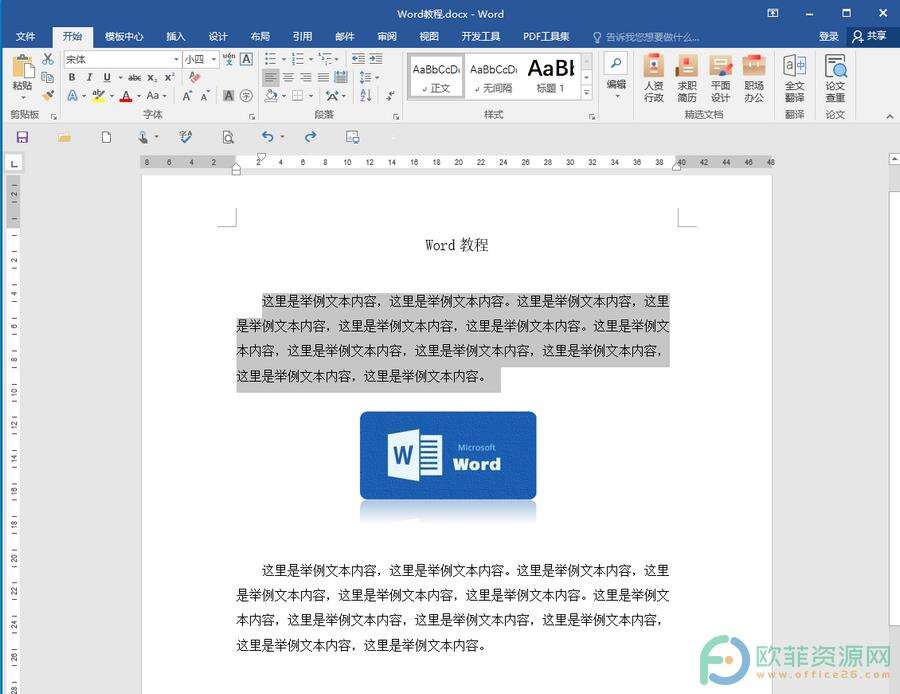This screenshot has height=694, width=900.
Task: Click the red font color button
Action: tap(125, 96)
